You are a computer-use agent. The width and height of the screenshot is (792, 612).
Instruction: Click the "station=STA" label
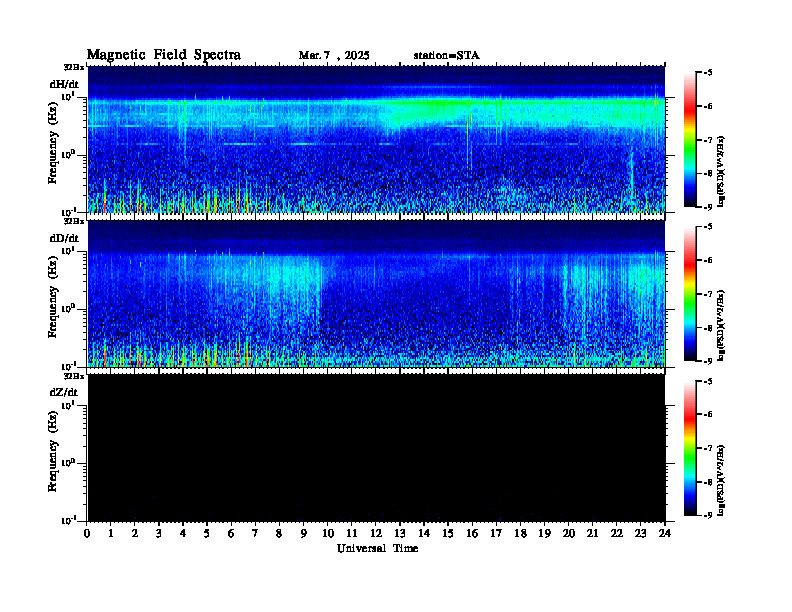446,56
